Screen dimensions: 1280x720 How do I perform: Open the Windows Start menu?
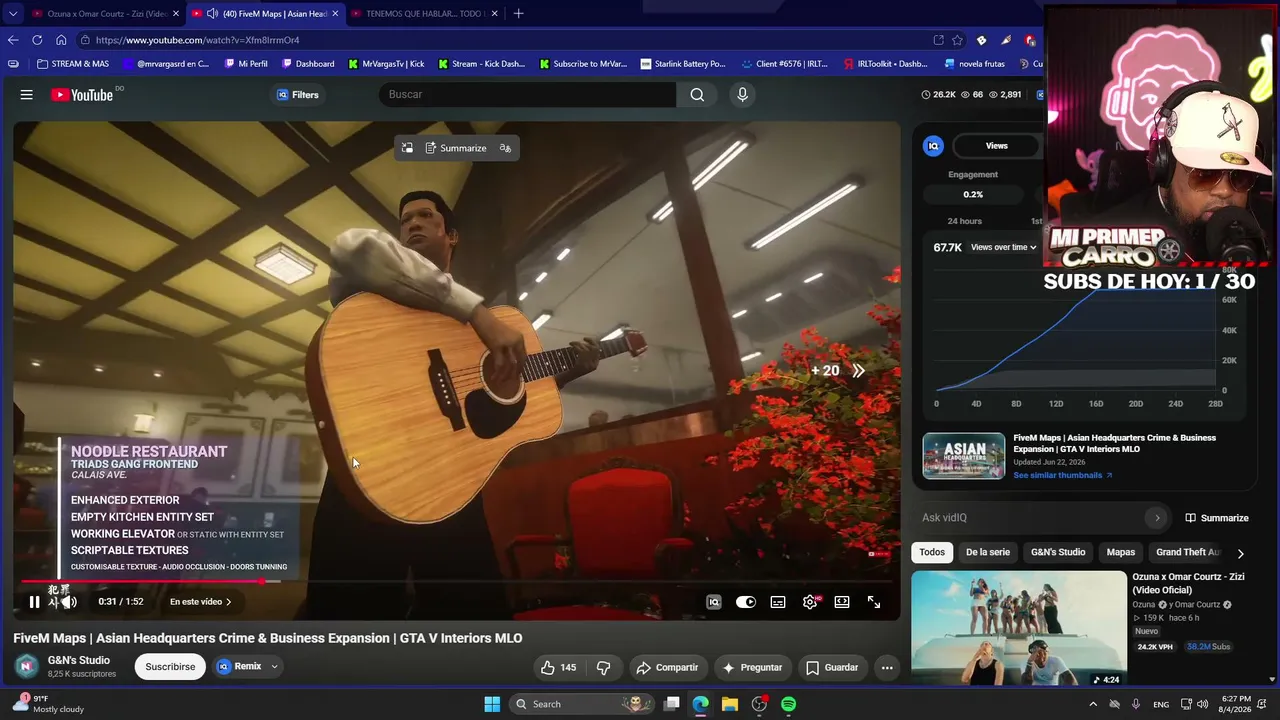492,704
